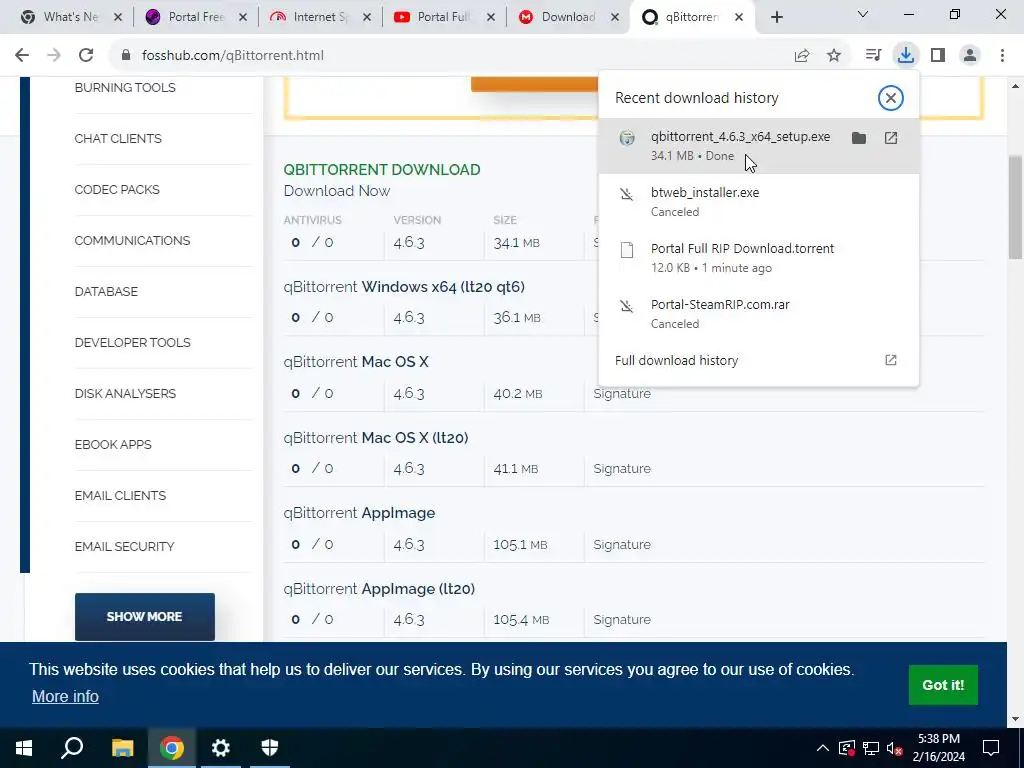Open File Explorer from taskbar

click(x=122, y=748)
